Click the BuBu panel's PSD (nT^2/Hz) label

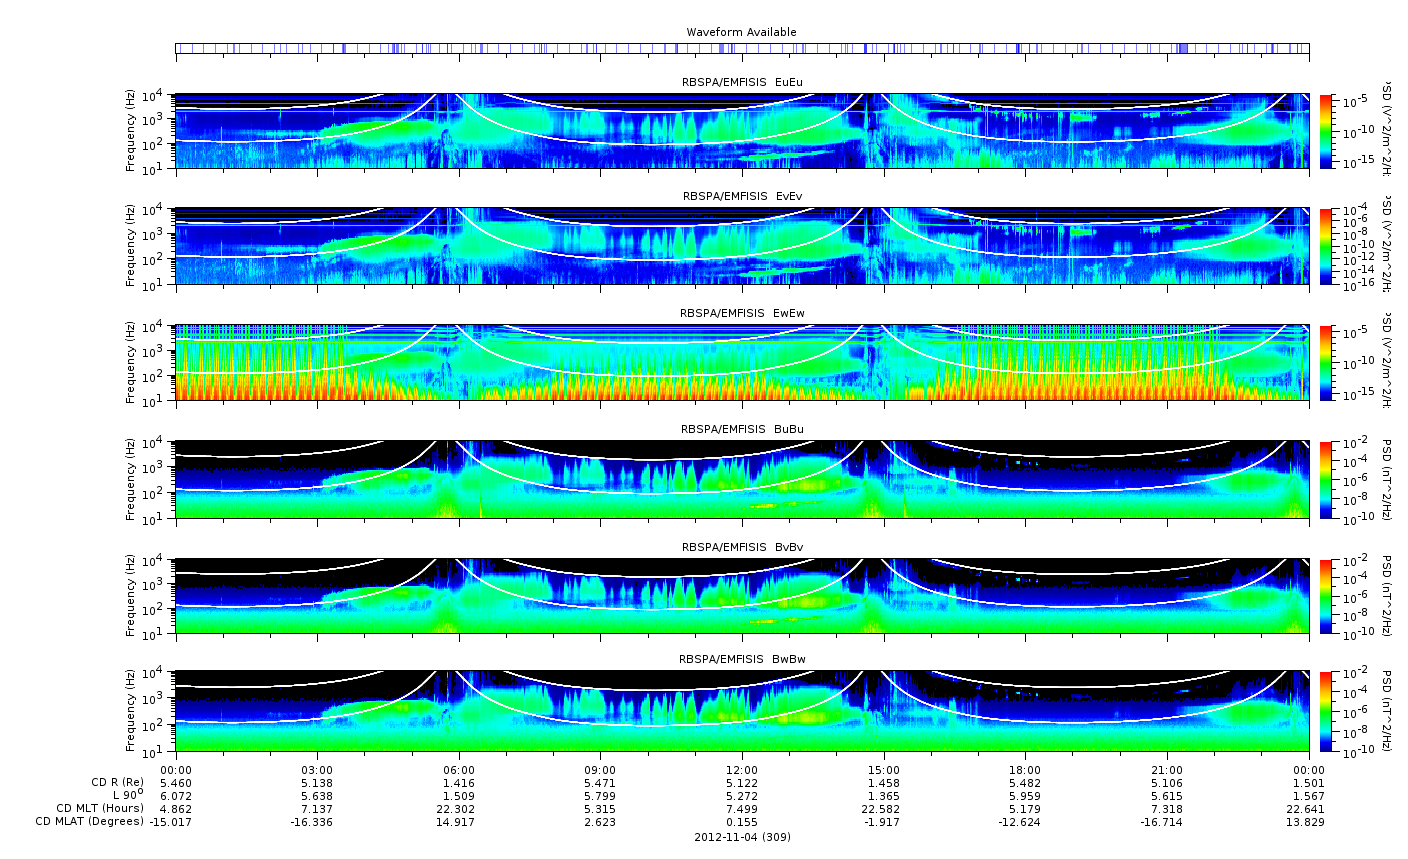point(1387,479)
